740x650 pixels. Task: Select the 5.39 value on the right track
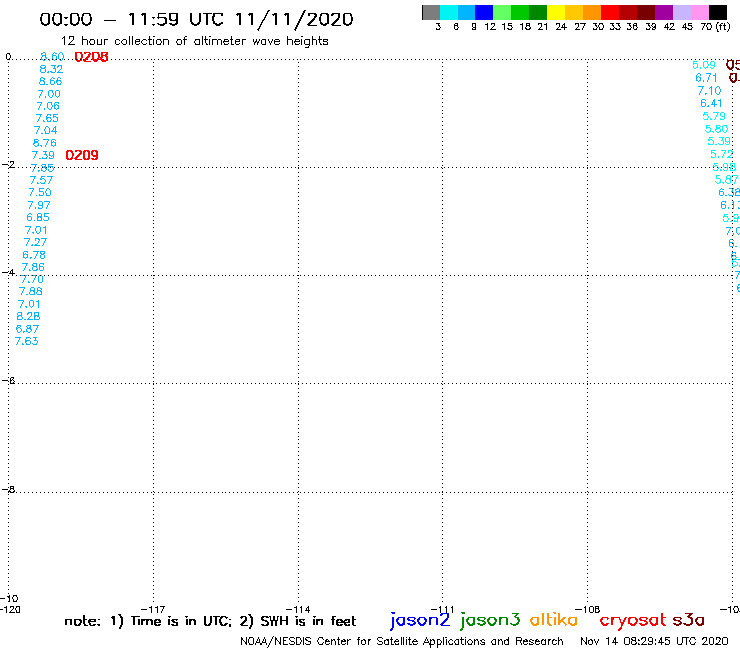(x=719, y=141)
